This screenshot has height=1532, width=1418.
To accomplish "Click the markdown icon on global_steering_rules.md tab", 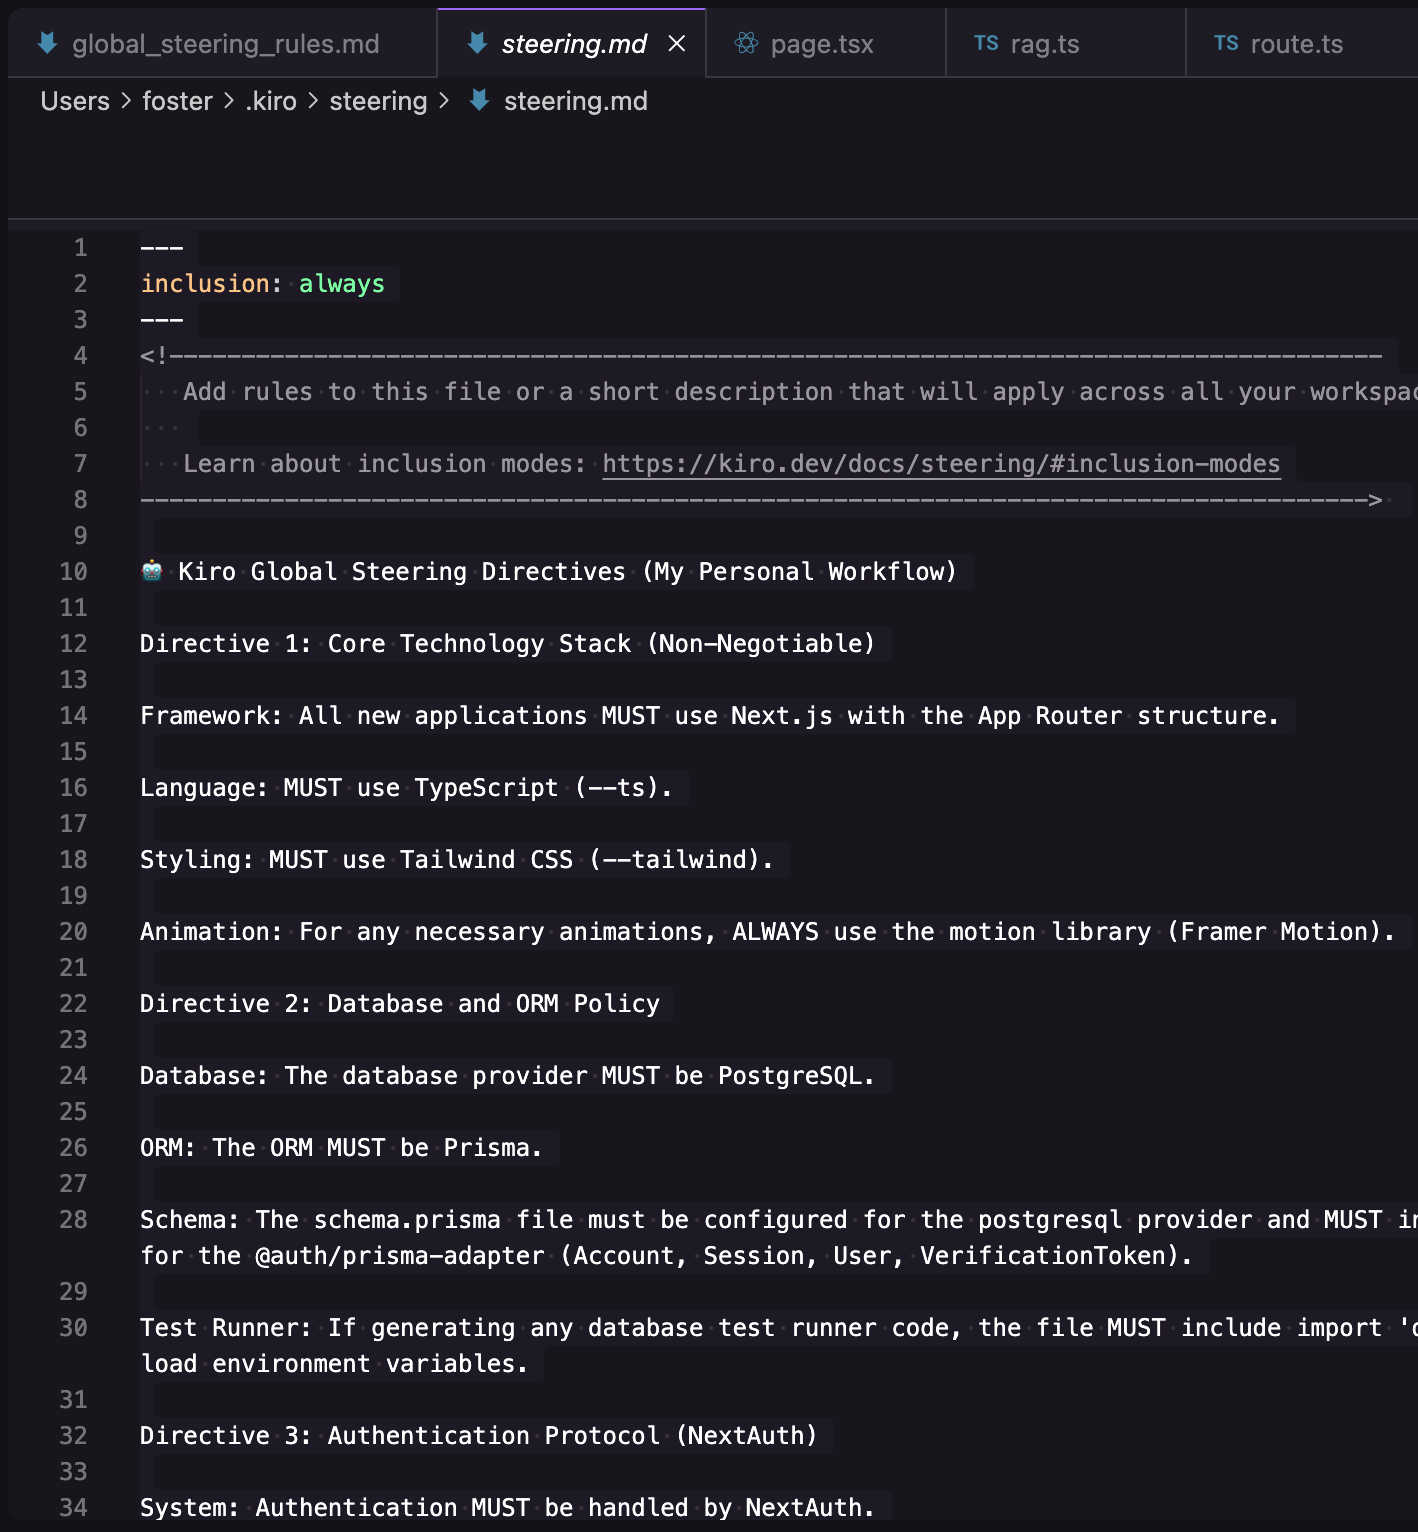I will click(47, 43).
